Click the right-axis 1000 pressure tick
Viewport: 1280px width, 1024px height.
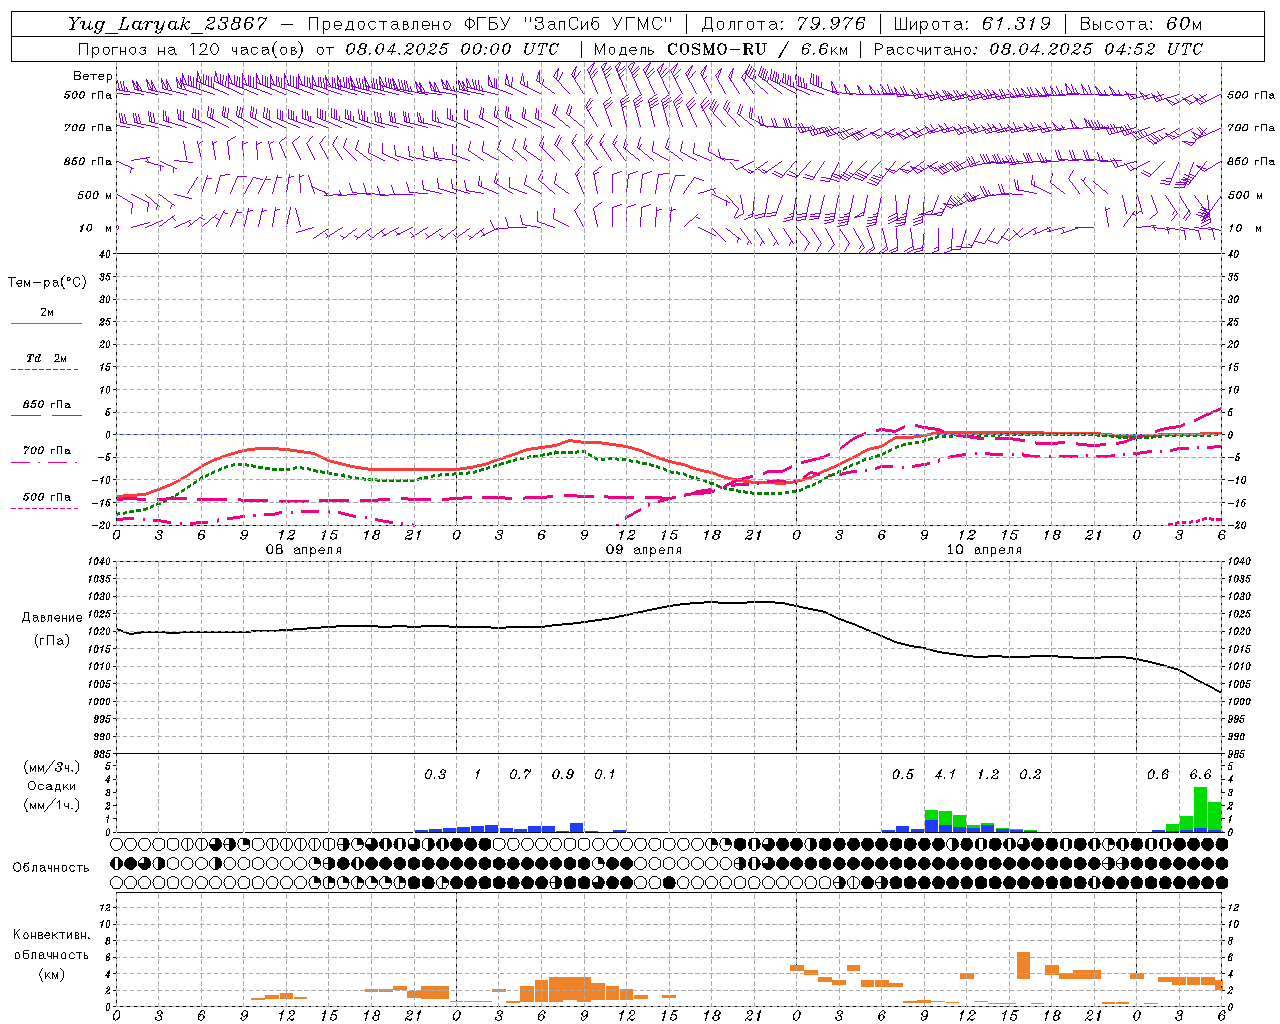pos(1240,702)
